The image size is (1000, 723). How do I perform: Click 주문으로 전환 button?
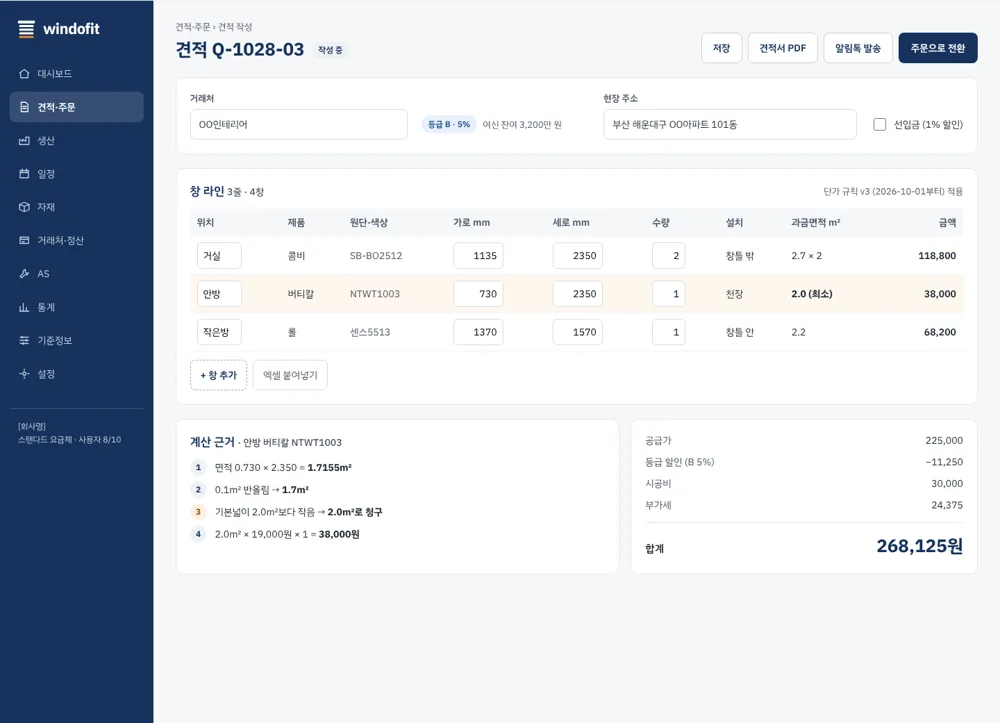[938, 48]
